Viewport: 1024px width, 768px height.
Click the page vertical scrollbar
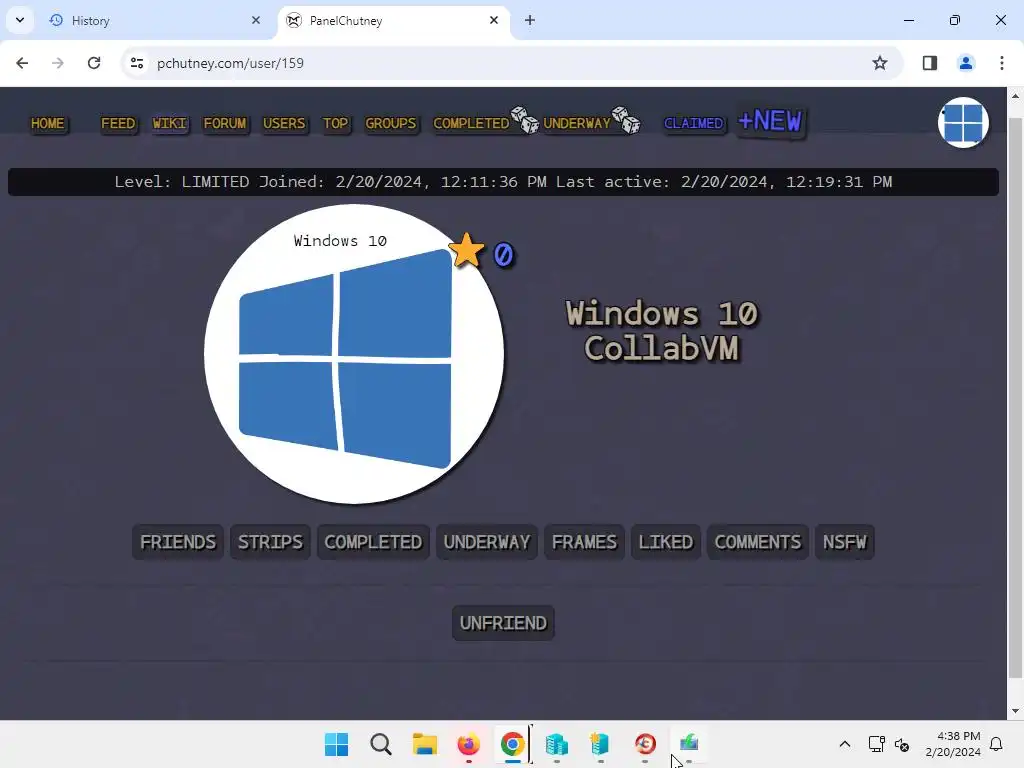point(1015,398)
